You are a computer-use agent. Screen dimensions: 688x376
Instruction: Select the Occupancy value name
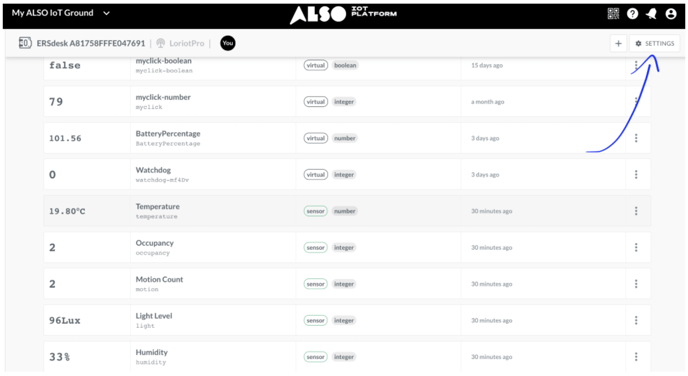point(154,243)
